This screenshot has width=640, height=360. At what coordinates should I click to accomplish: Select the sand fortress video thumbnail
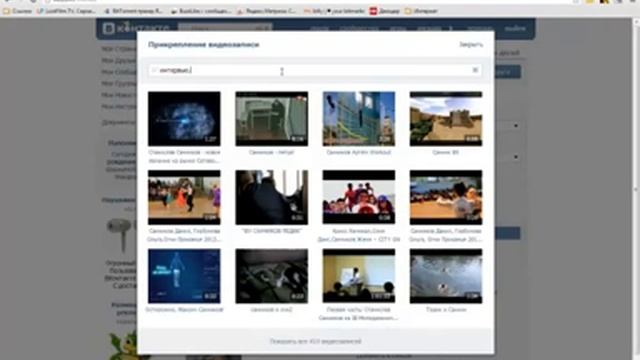[x=446, y=119]
